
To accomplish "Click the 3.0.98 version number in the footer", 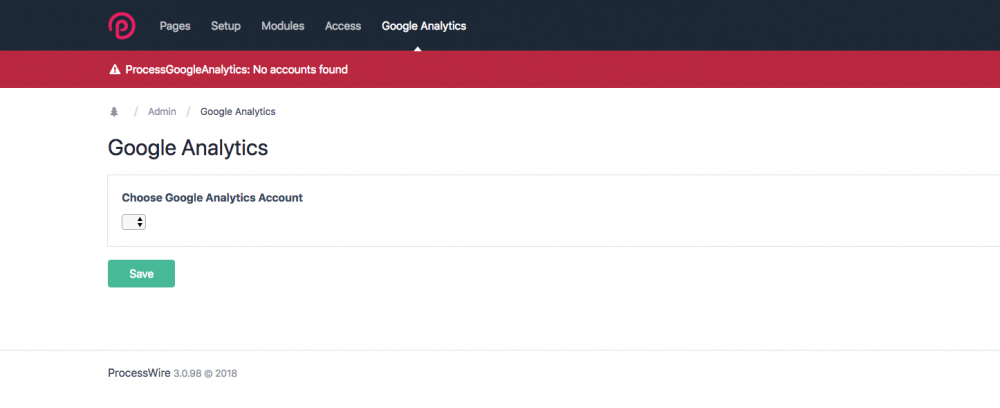I will tap(190, 374).
